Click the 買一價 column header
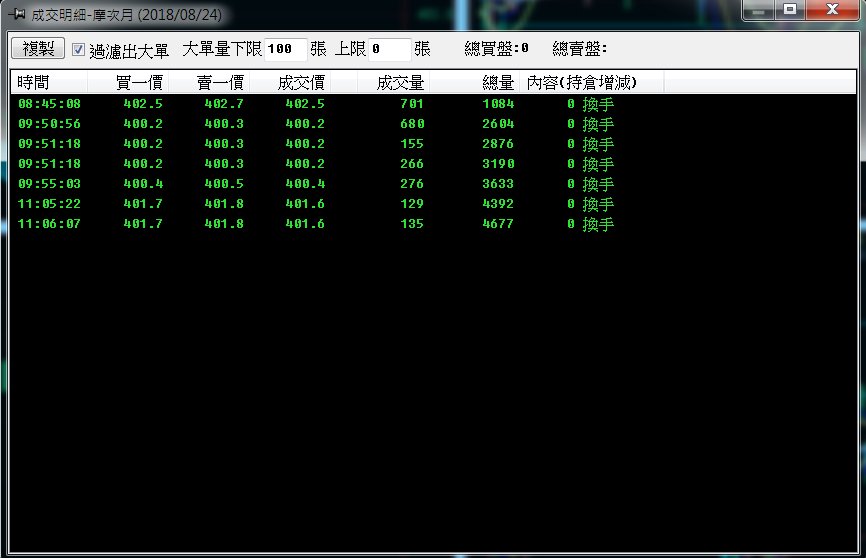866x558 pixels. (128, 82)
